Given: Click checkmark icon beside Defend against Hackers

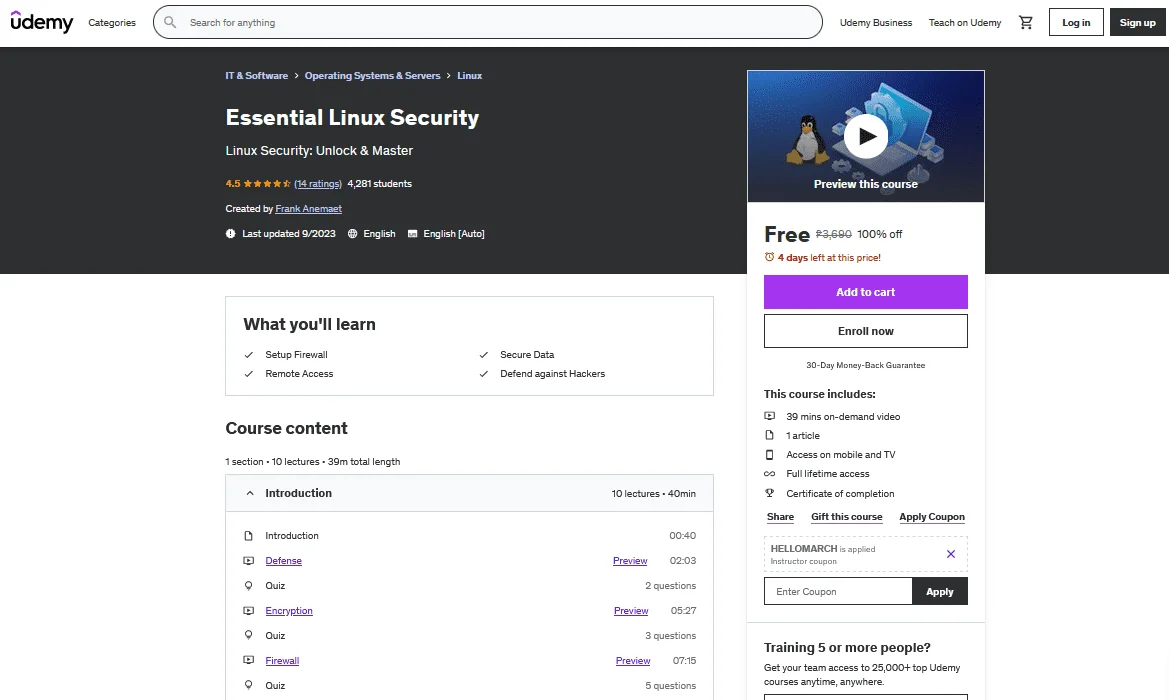Looking at the screenshot, I should tap(484, 374).
